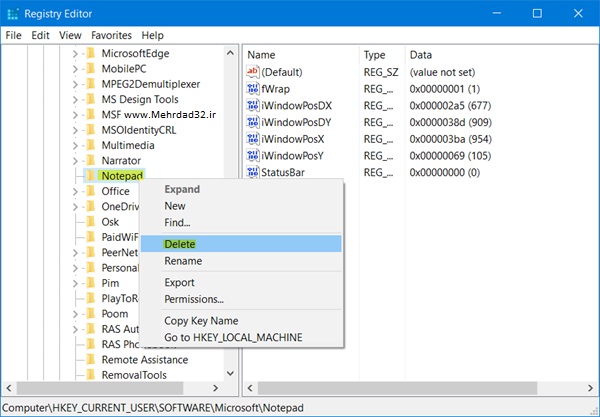Expand the MicrosoftEdge key
This screenshot has height=417, width=600.
click(75, 54)
